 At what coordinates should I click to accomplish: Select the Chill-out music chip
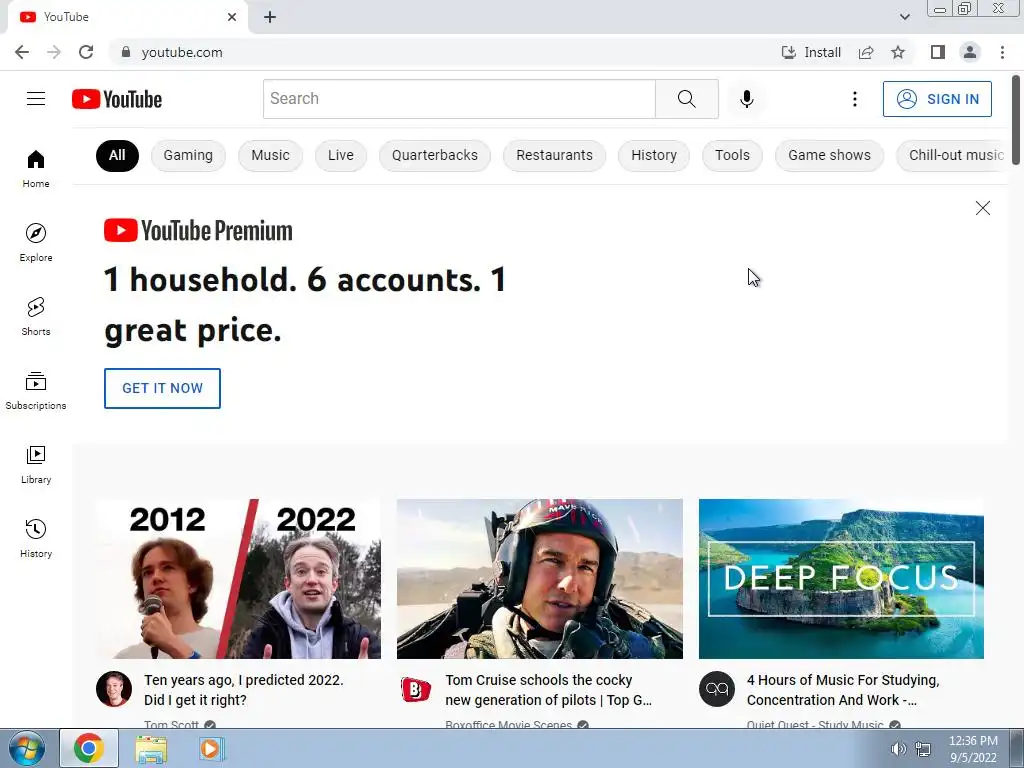pyautogui.click(x=953, y=155)
